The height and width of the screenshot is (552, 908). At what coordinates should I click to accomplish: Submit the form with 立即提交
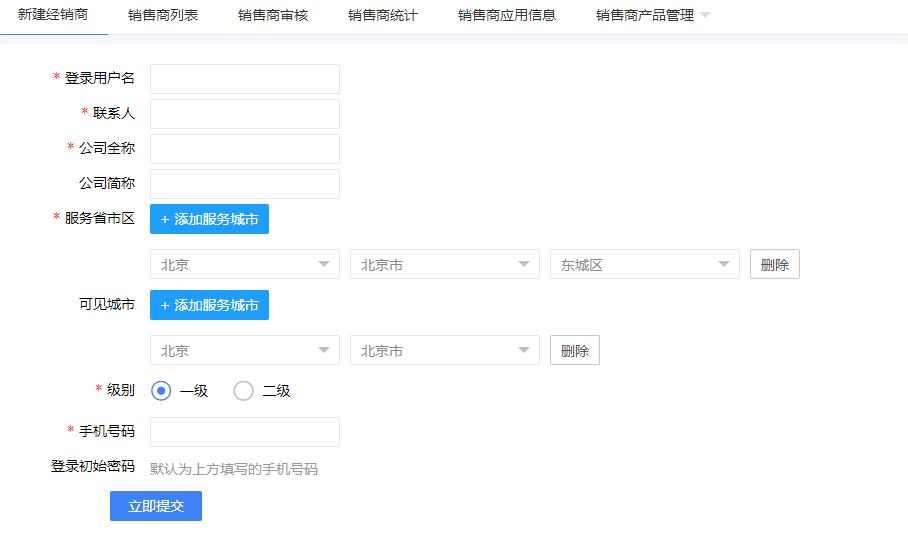156,506
